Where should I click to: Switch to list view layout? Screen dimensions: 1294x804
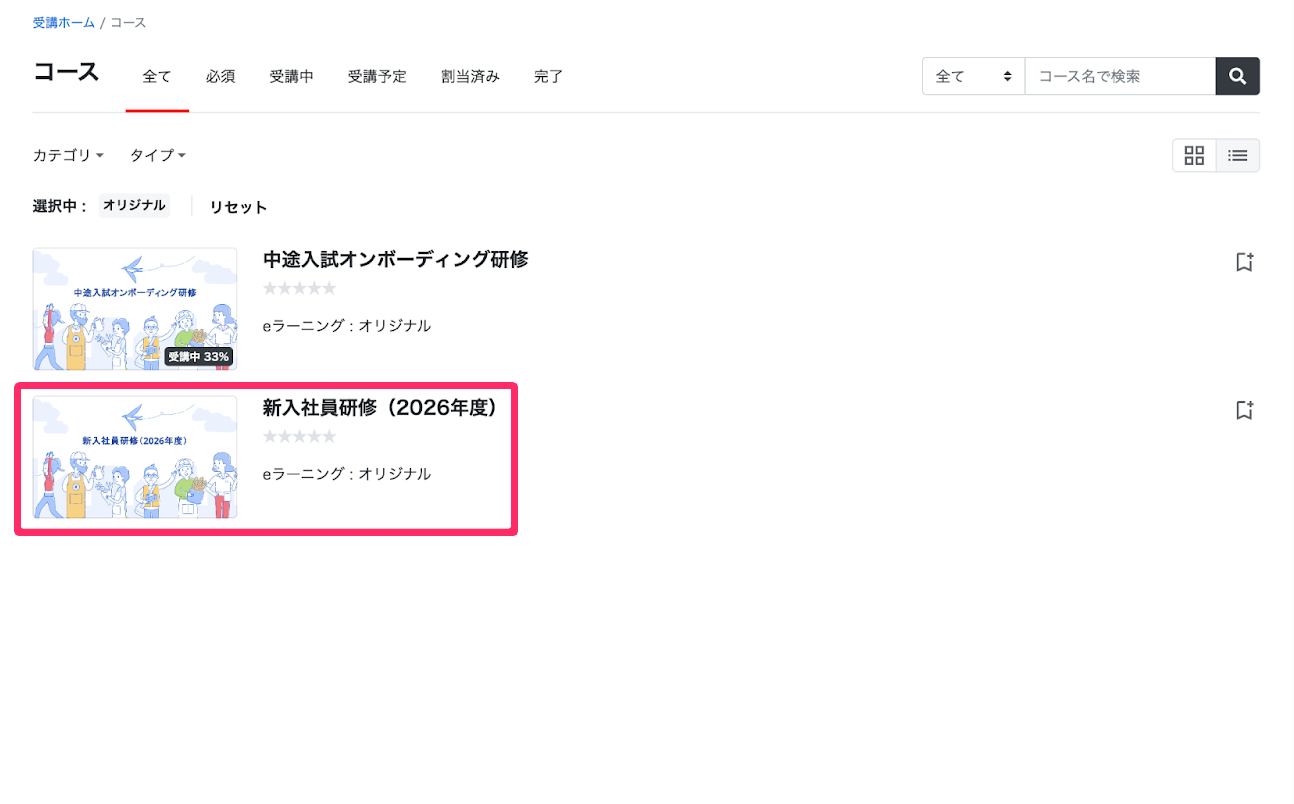[x=1238, y=155]
